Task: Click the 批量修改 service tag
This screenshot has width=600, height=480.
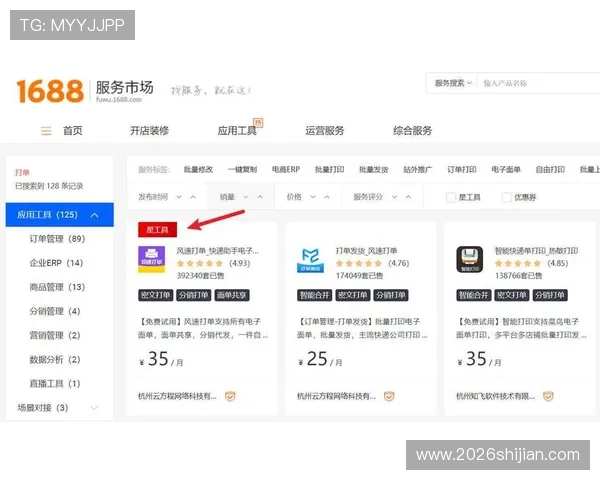Action: pyautogui.click(x=198, y=170)
